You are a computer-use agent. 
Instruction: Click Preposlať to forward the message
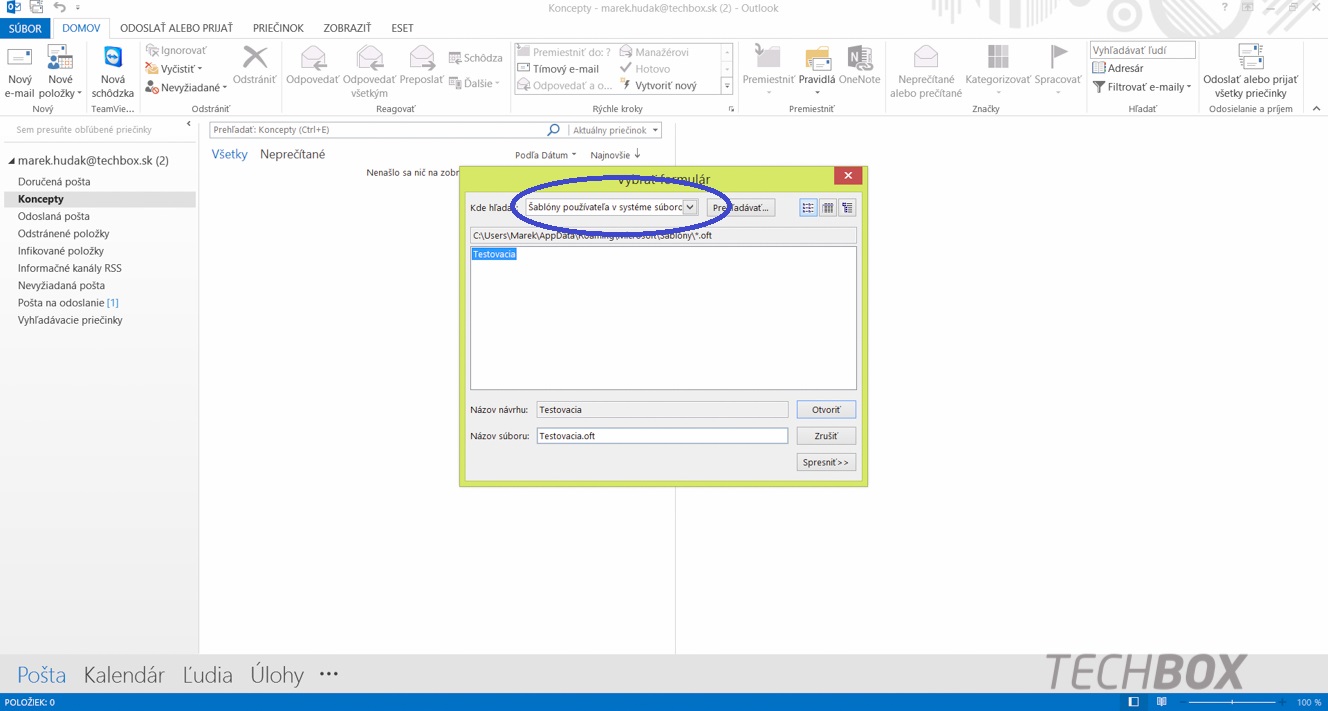coord(422,66)
